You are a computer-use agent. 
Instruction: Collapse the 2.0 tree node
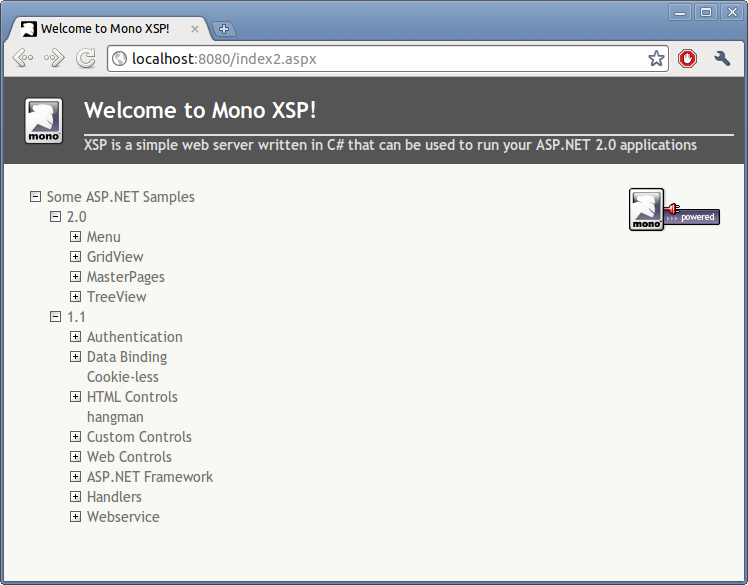[x=55, y=217]
